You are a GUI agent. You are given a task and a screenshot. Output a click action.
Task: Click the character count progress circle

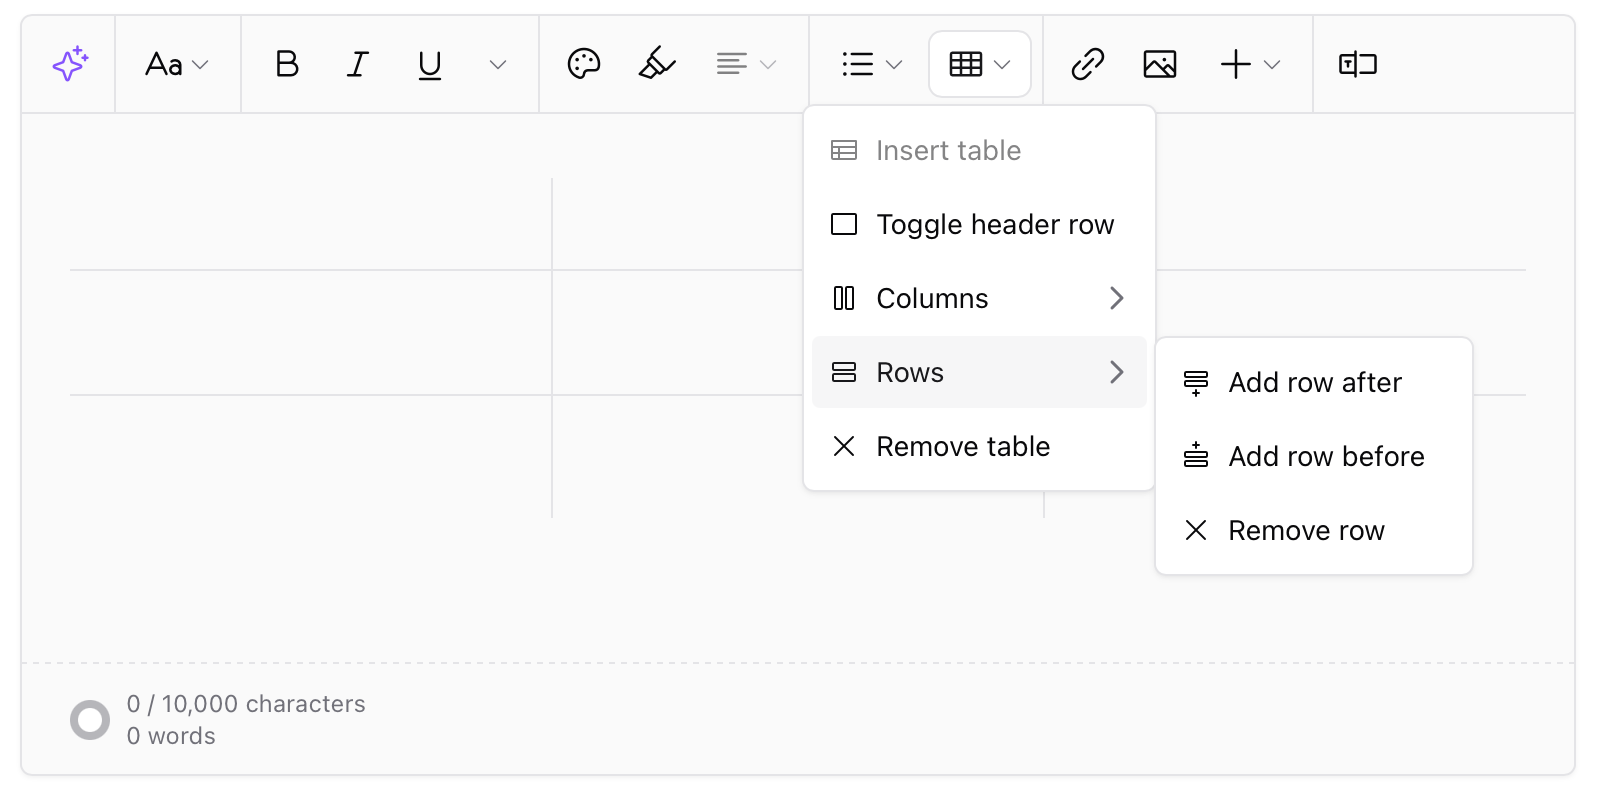[90, 719]
